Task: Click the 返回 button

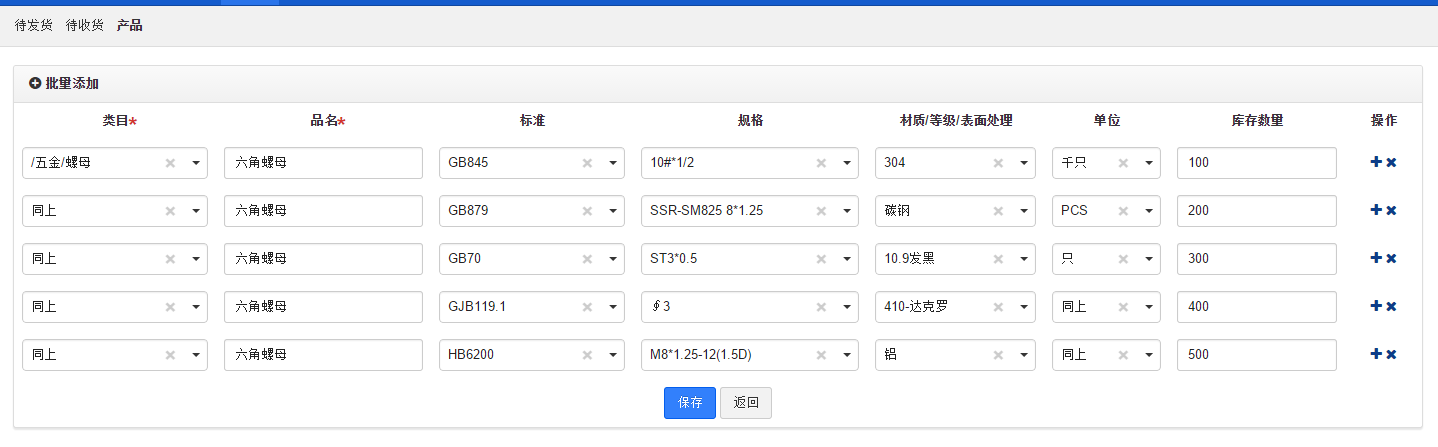Action: (746, 403)
